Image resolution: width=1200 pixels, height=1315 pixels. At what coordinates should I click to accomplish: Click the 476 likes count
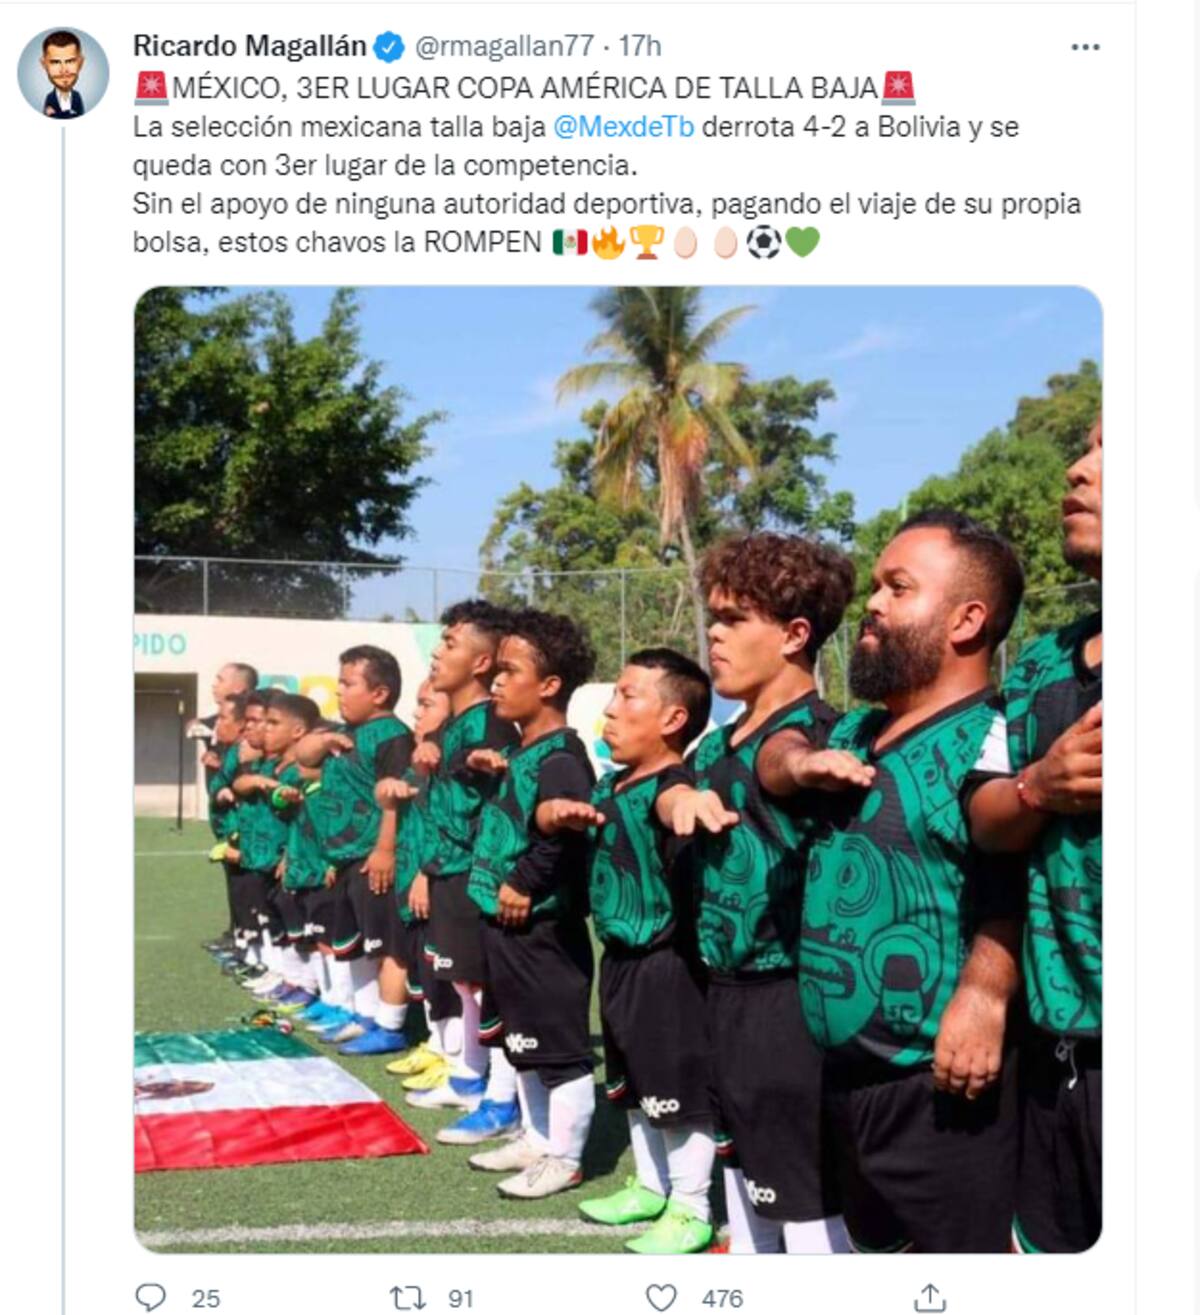[x=722, y=1298]
